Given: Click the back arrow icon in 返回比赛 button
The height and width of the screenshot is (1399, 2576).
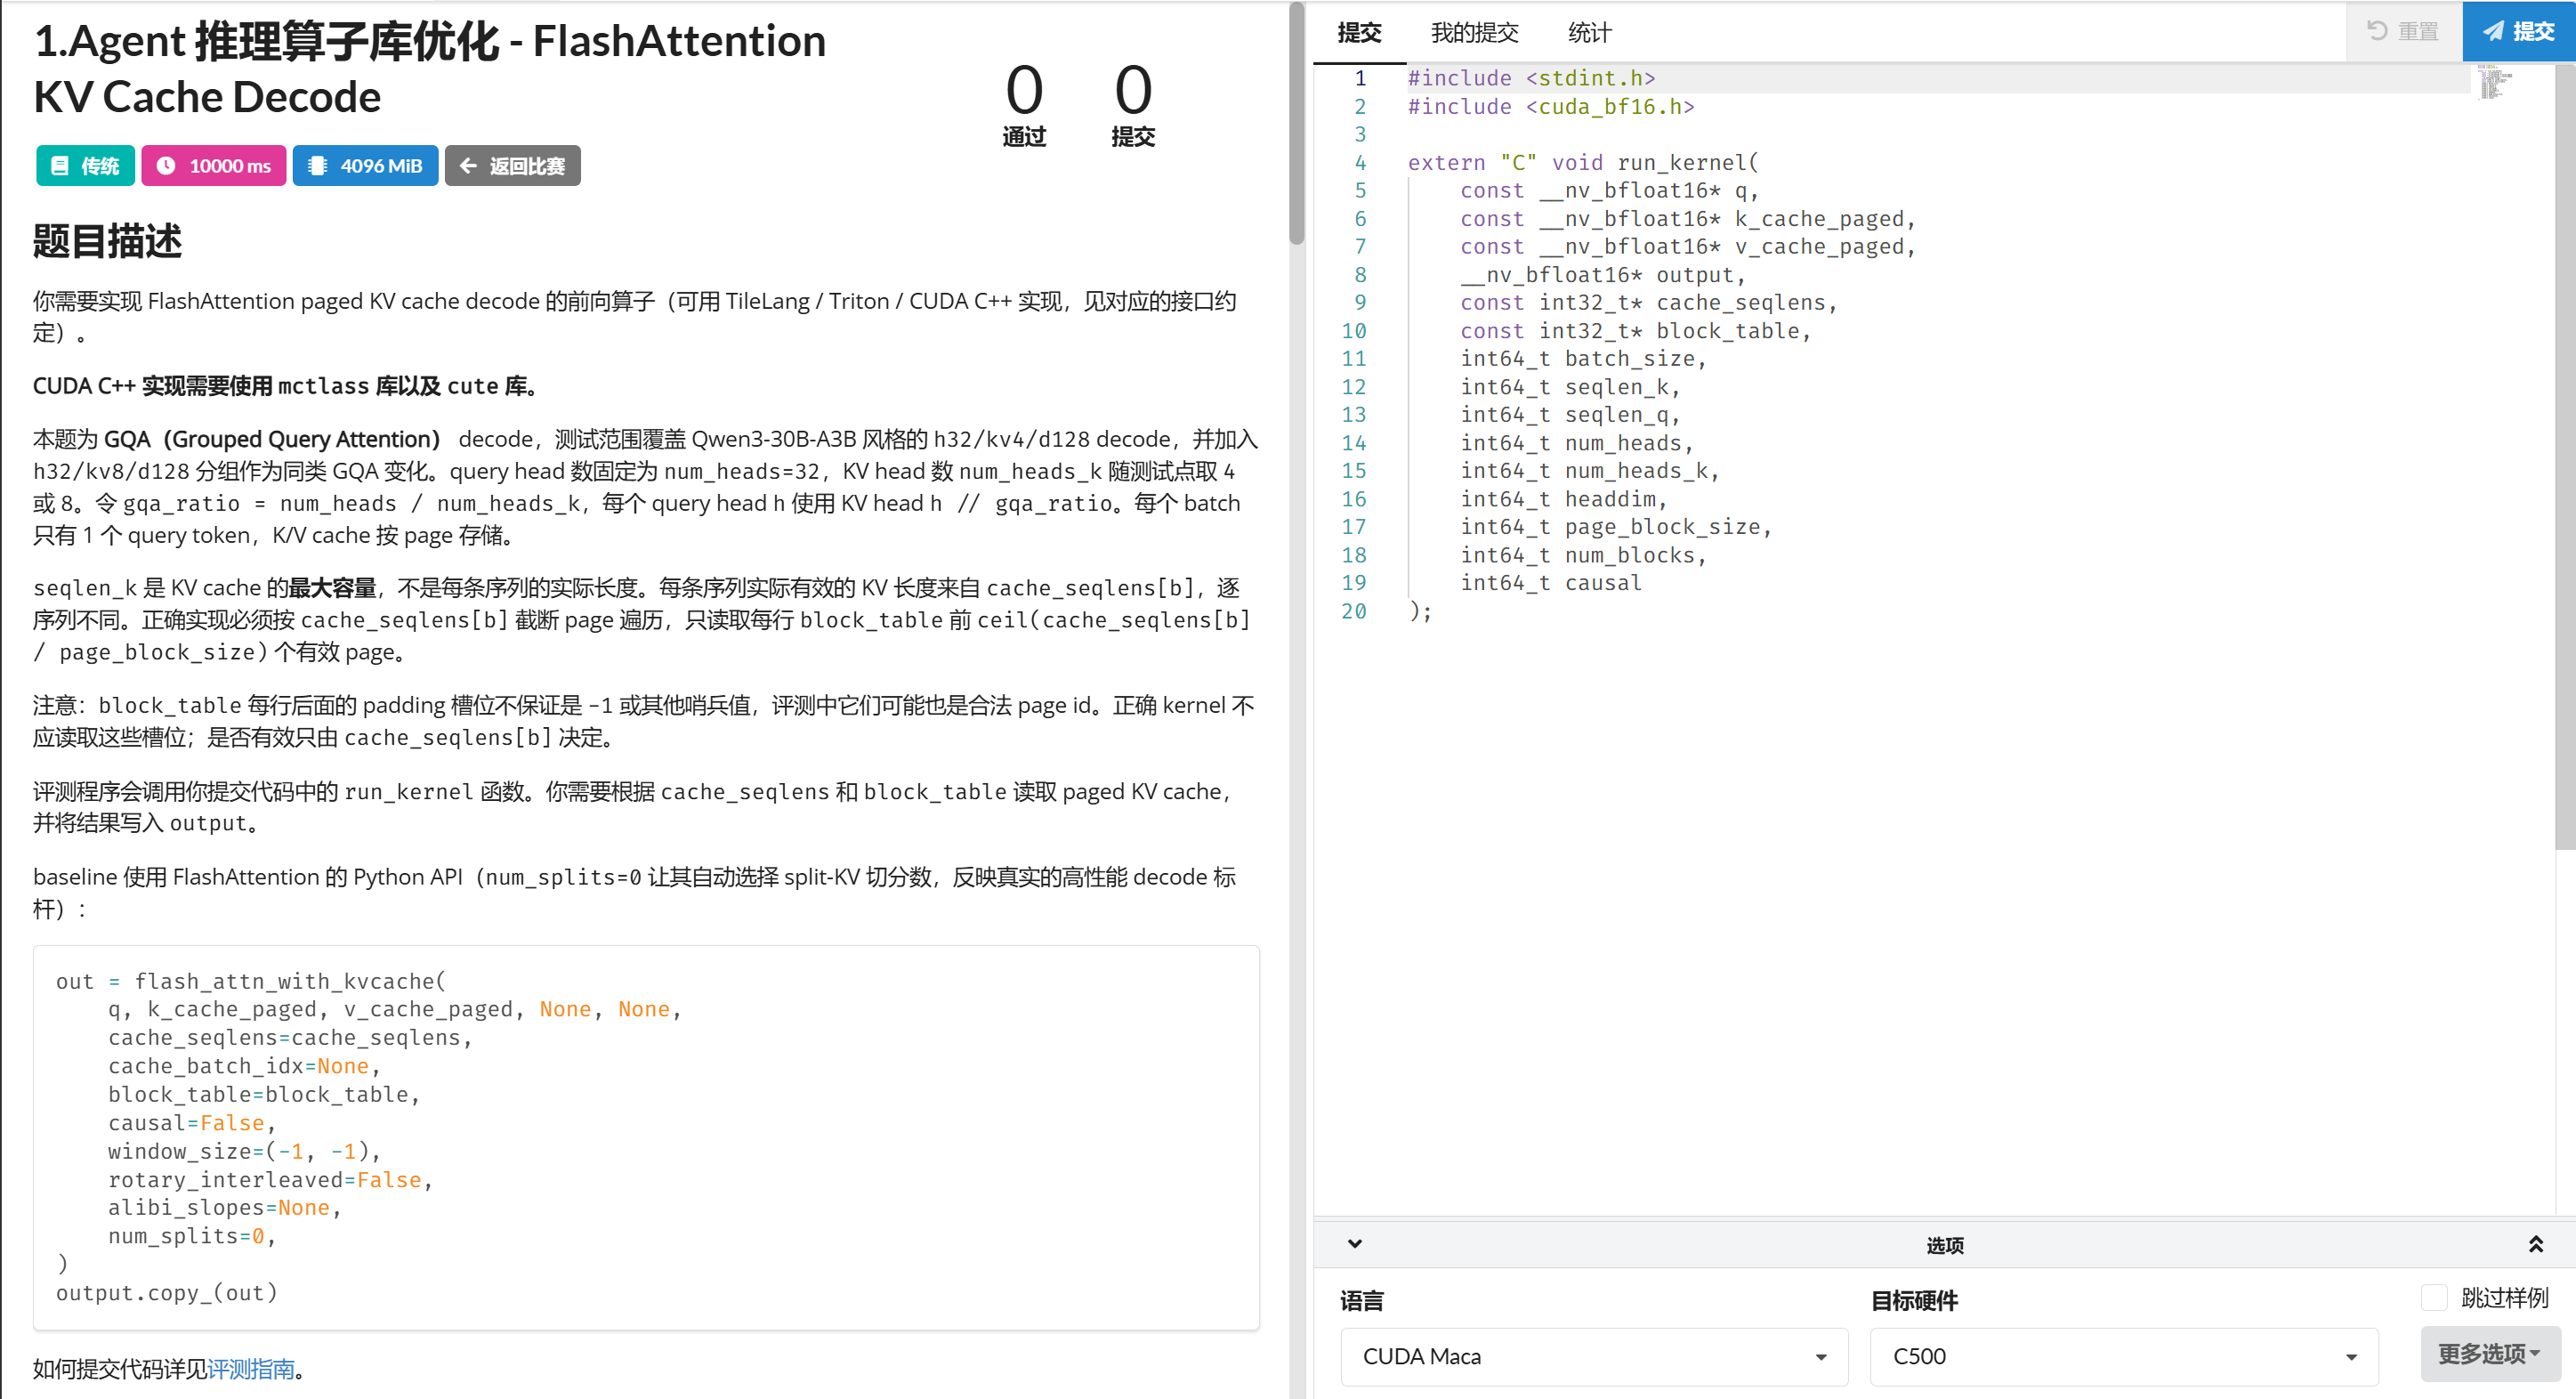Looking at the screenshot, I should pos(468,166).
